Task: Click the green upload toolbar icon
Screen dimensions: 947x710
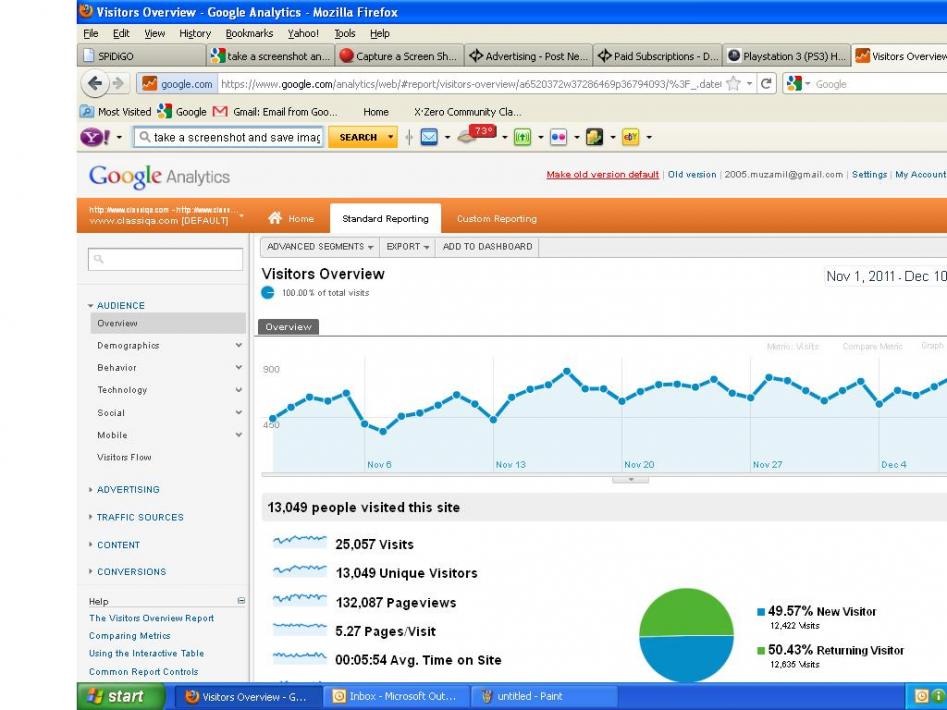Action: click(x=522, y=138)
